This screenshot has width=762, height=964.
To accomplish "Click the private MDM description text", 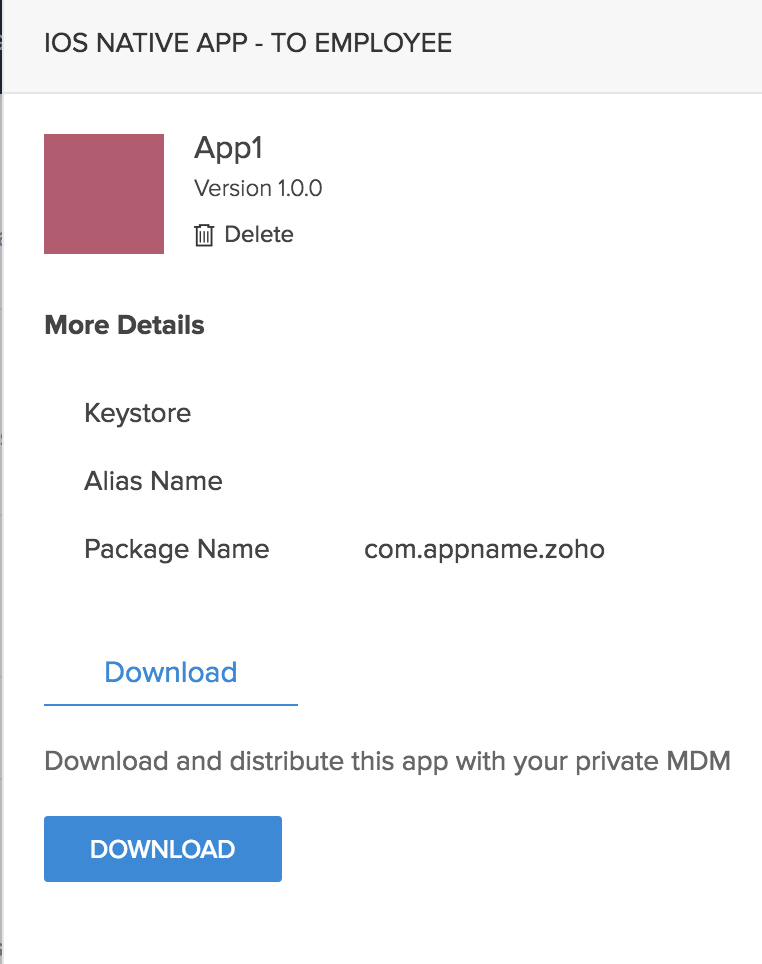I will click(388, 762).
